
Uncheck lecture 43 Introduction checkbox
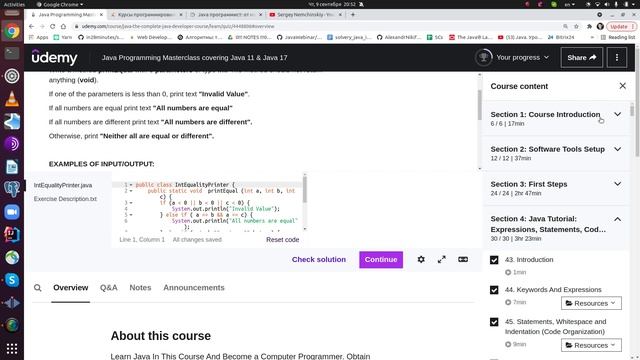click(x=494, y=260)
